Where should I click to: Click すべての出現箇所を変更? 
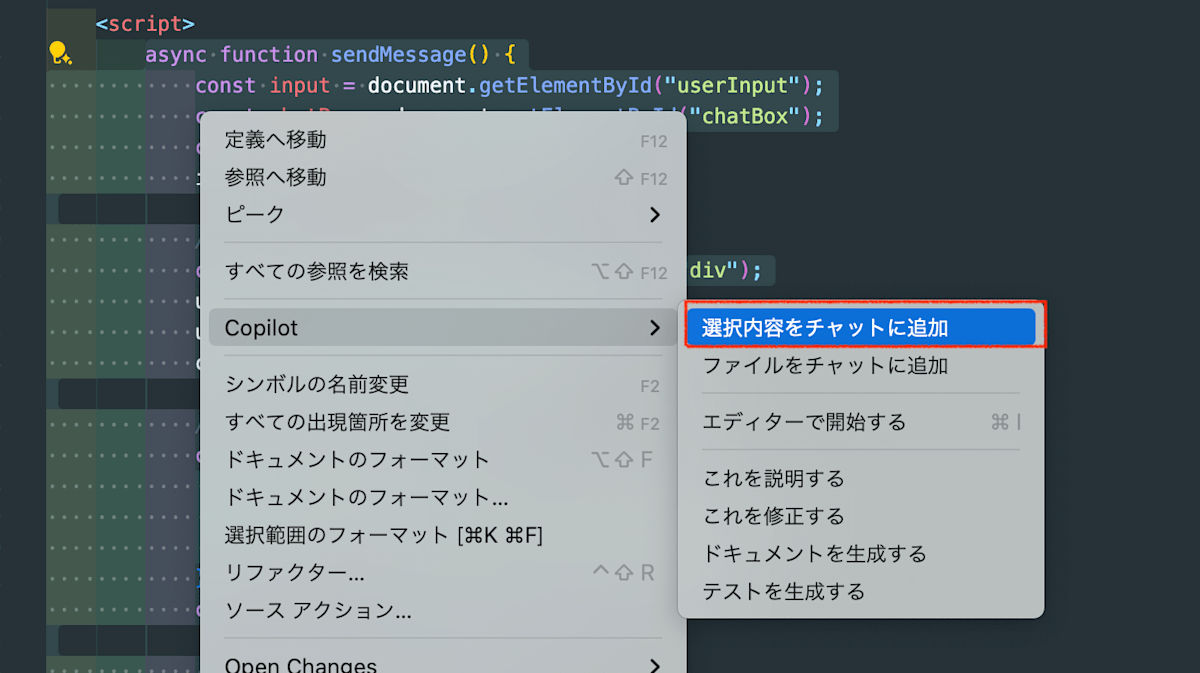(x=443, y=422)
